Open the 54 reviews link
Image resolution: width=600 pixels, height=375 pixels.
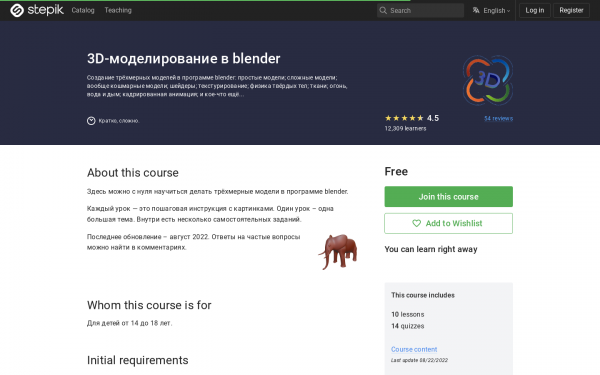[498, 119]
